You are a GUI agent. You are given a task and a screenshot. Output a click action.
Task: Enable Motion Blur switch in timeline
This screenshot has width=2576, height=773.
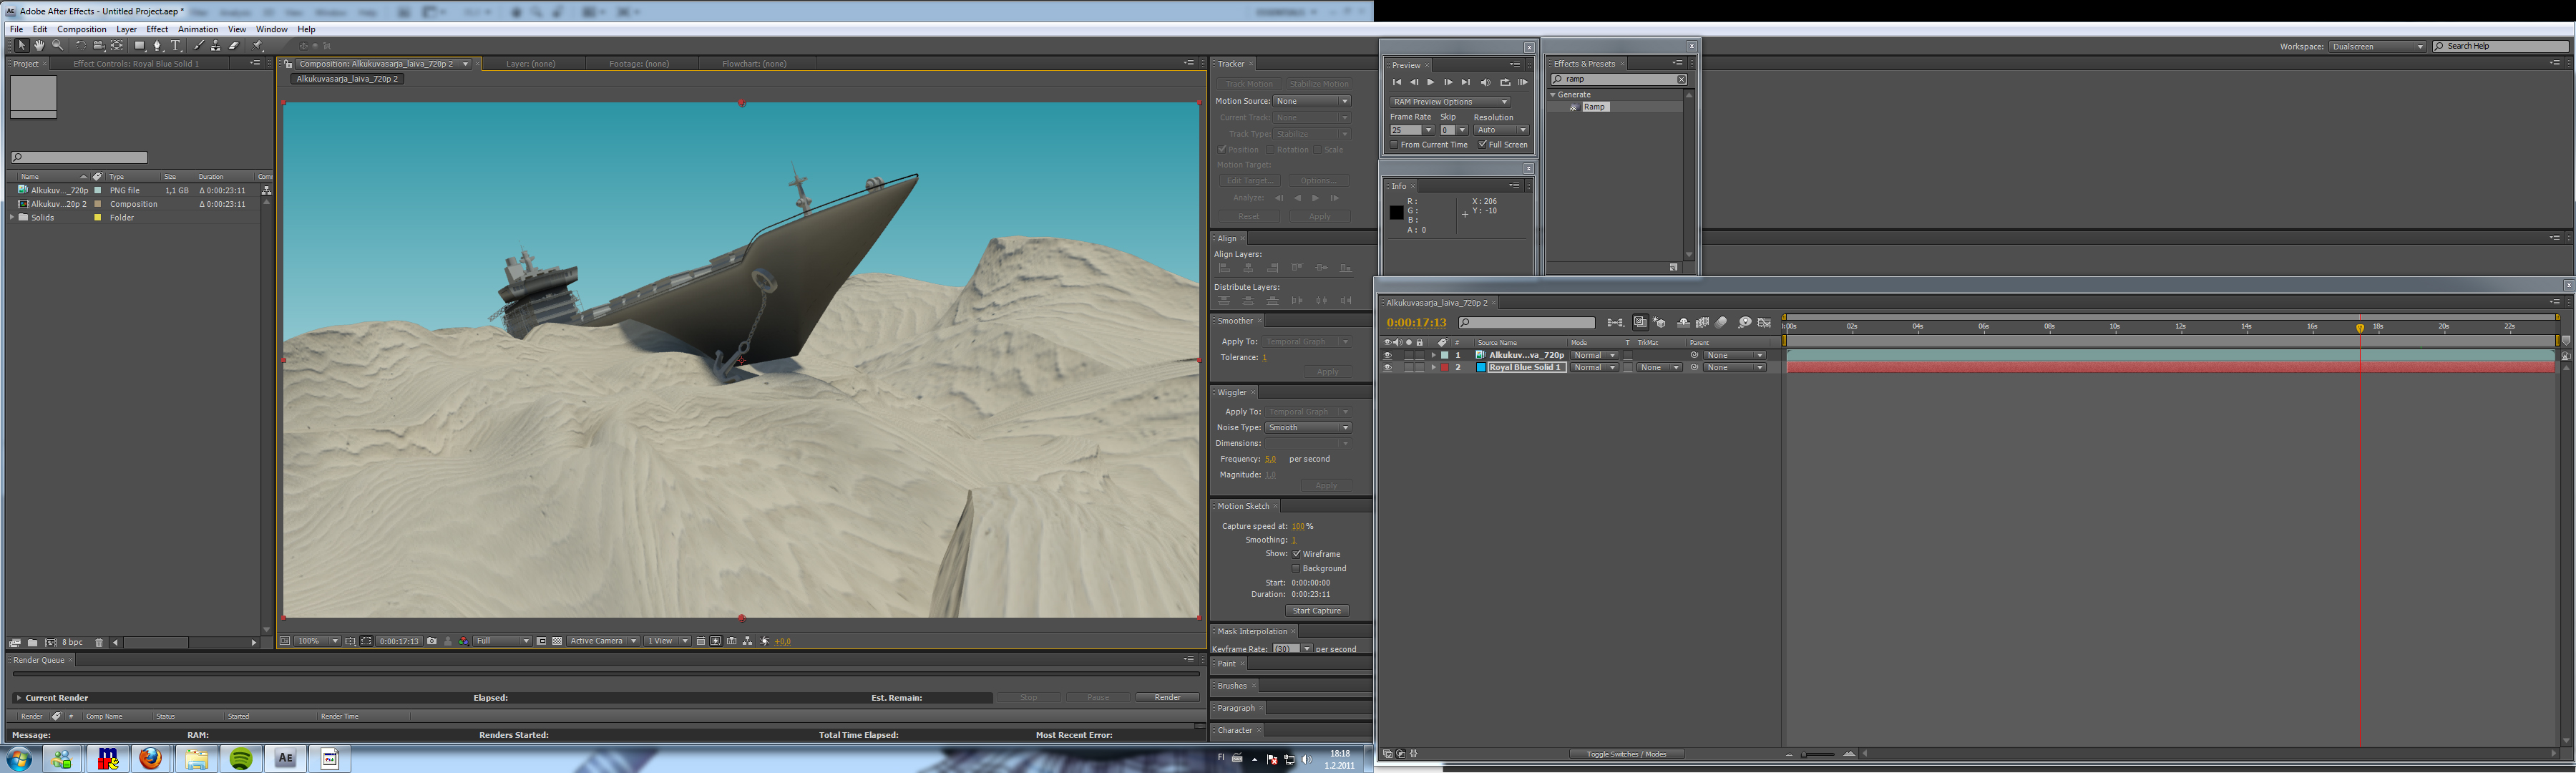point(1721,323)
